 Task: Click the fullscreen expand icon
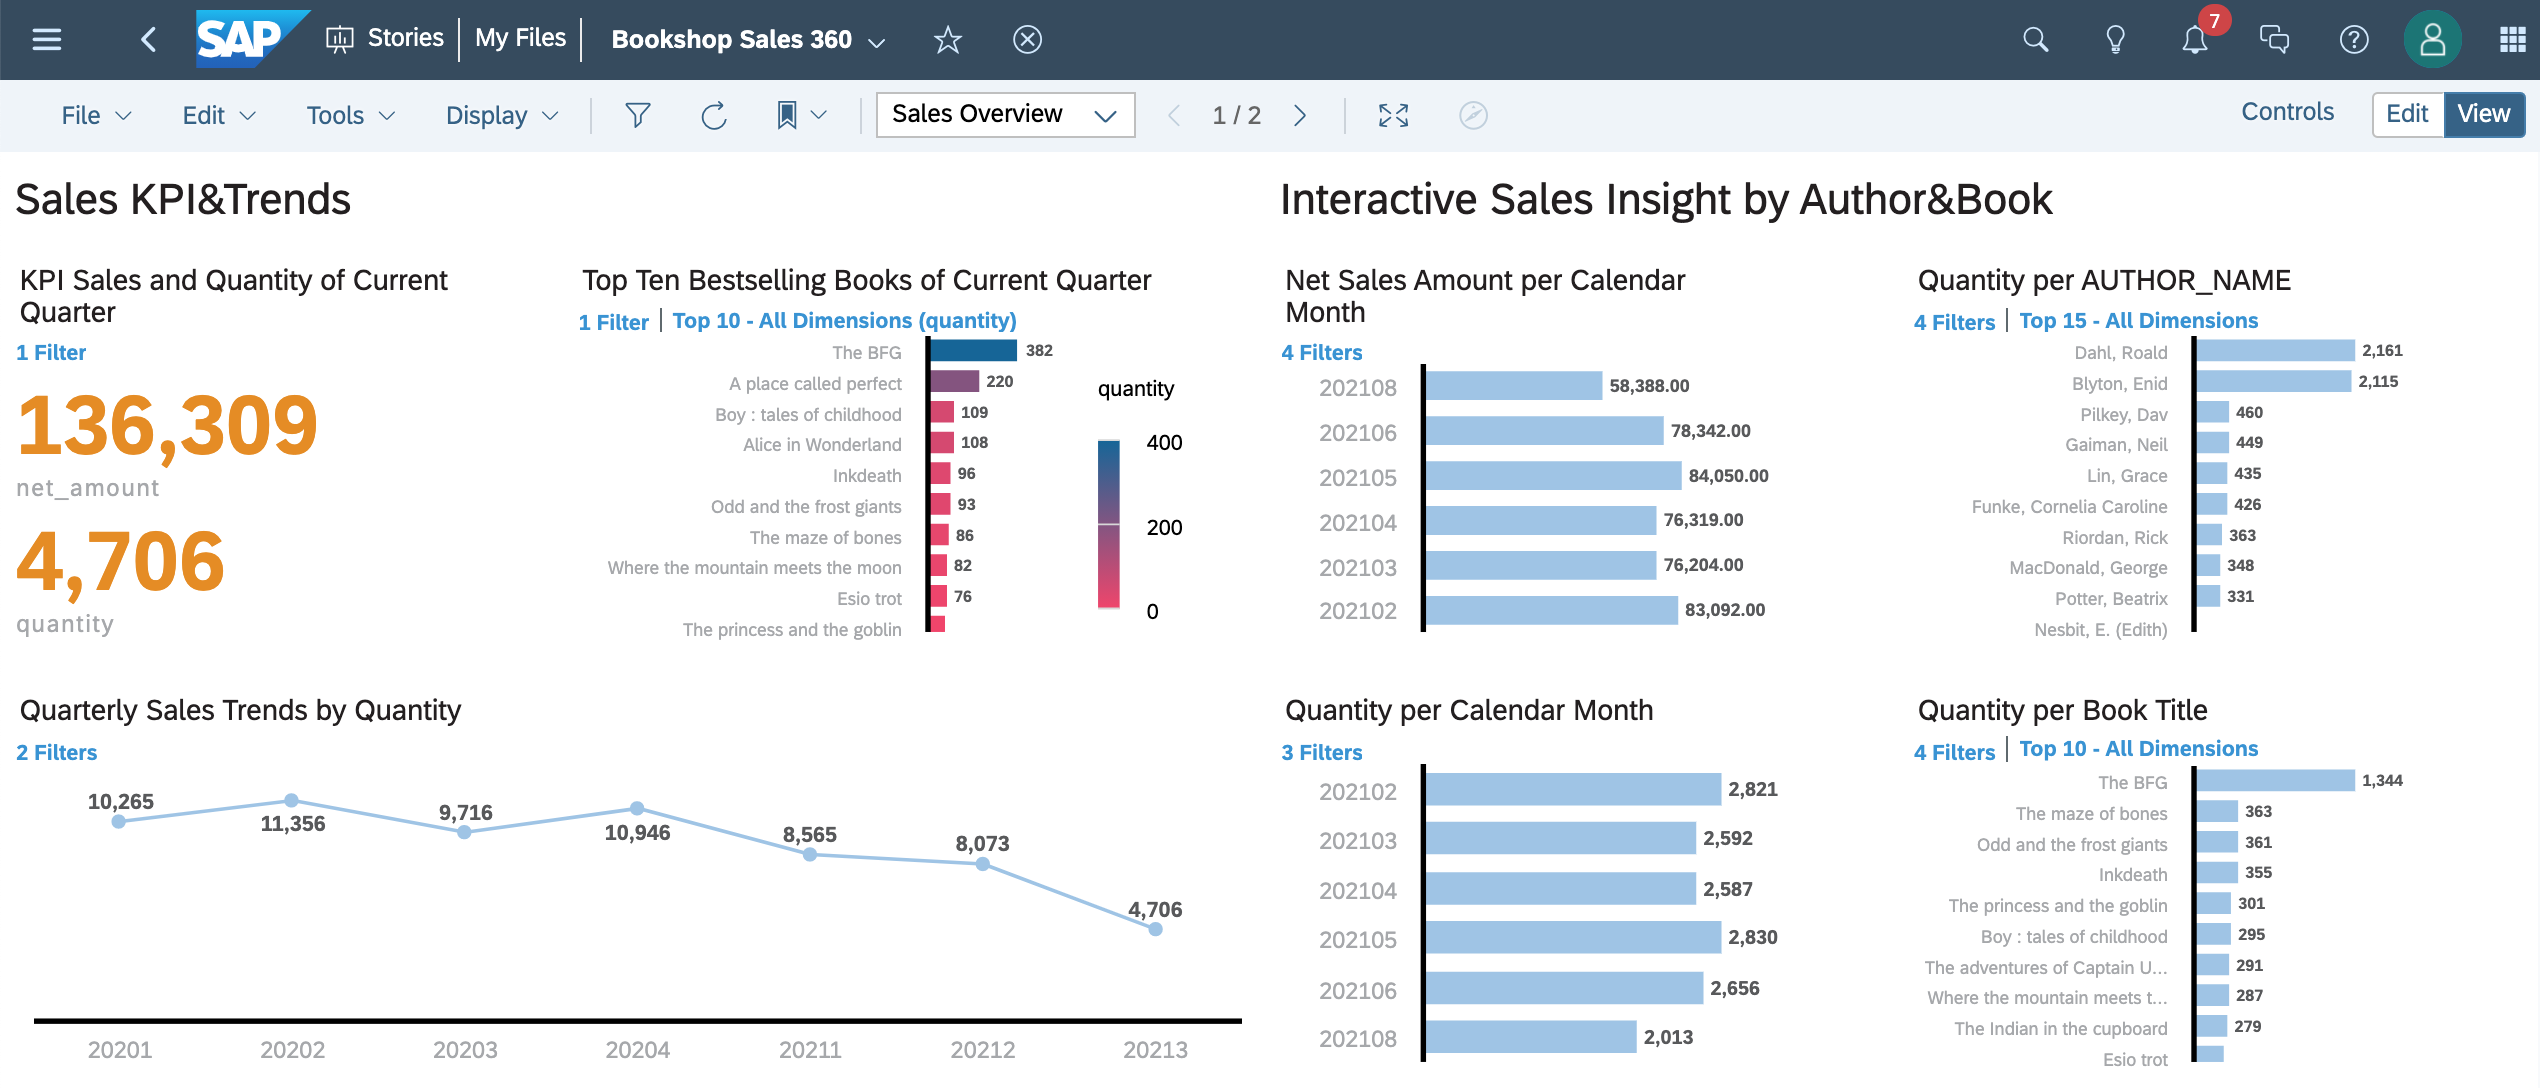[x=1393, y=116]
